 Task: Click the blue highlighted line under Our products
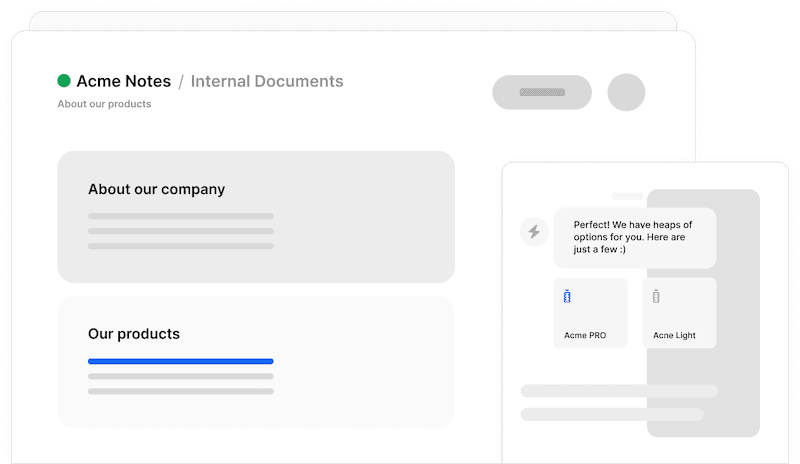181,361
